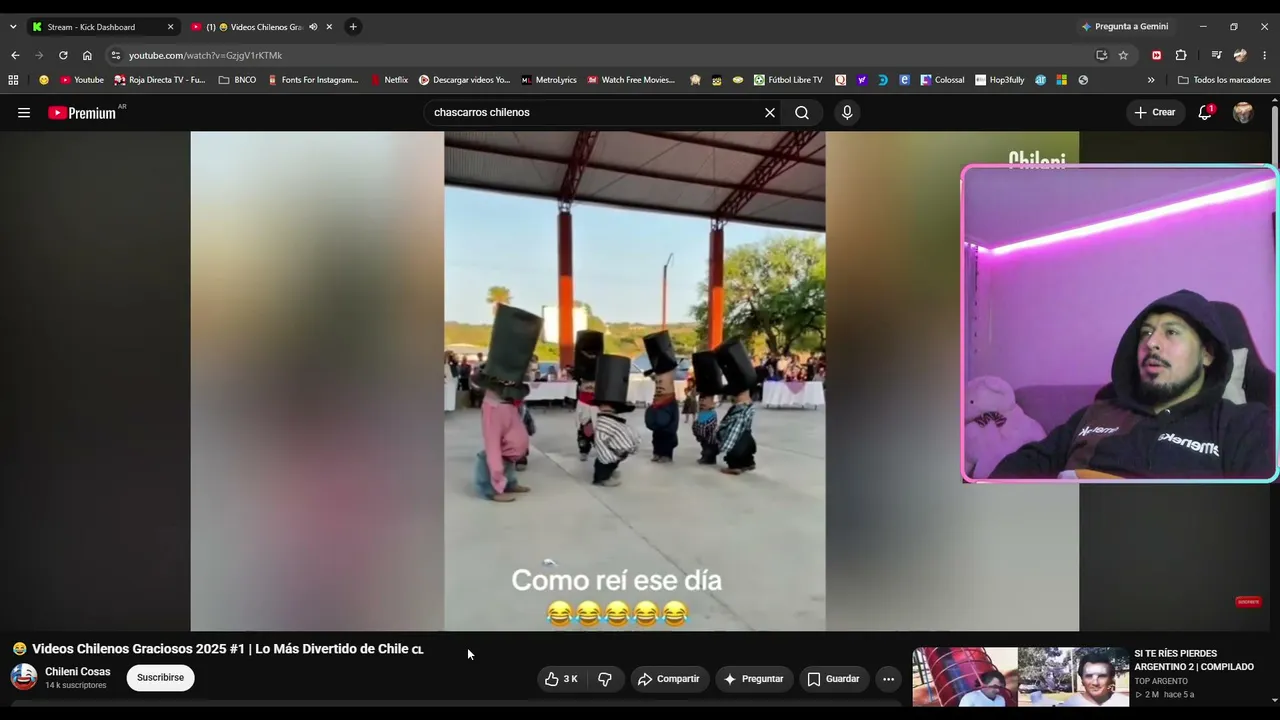This screenshot has width=1280, height=720.
Task: Open the Netflix bookmark
Action: [389, 80]
